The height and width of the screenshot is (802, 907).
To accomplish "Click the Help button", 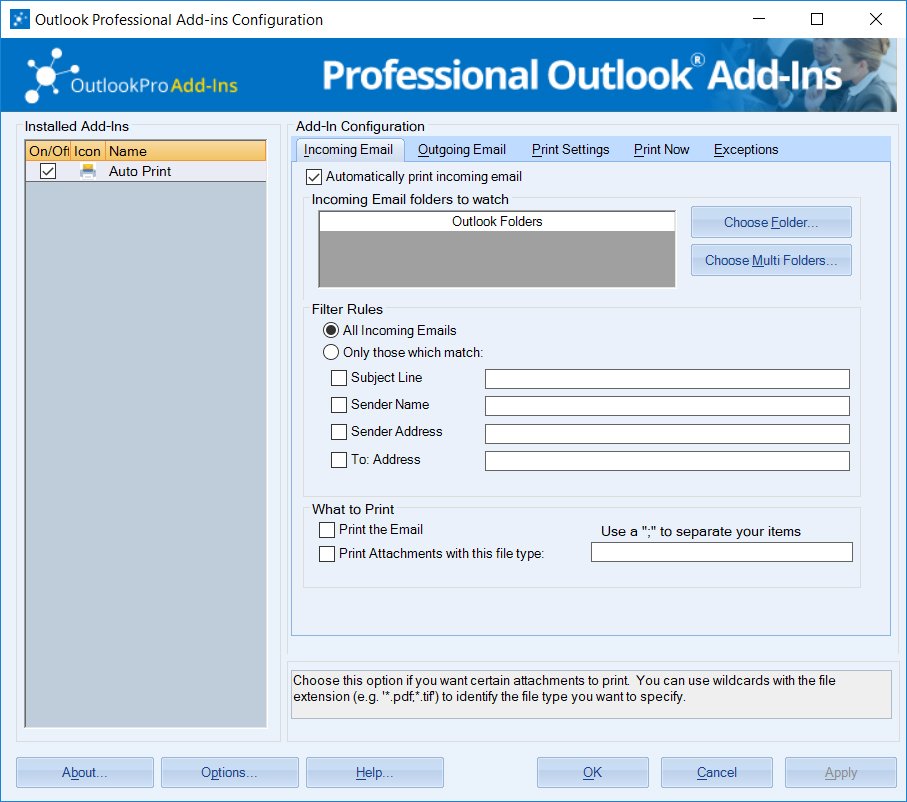I will (x=374, y=772).
